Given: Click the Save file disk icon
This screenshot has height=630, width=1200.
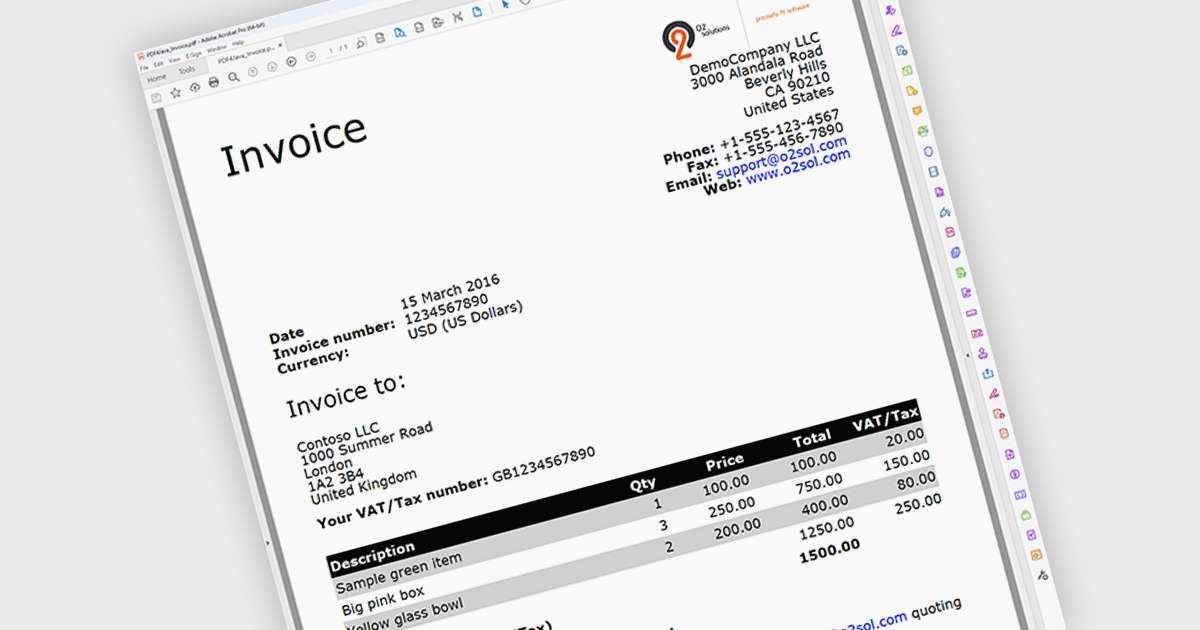Looking at the screenshot, I should click(x=156, y=98).
